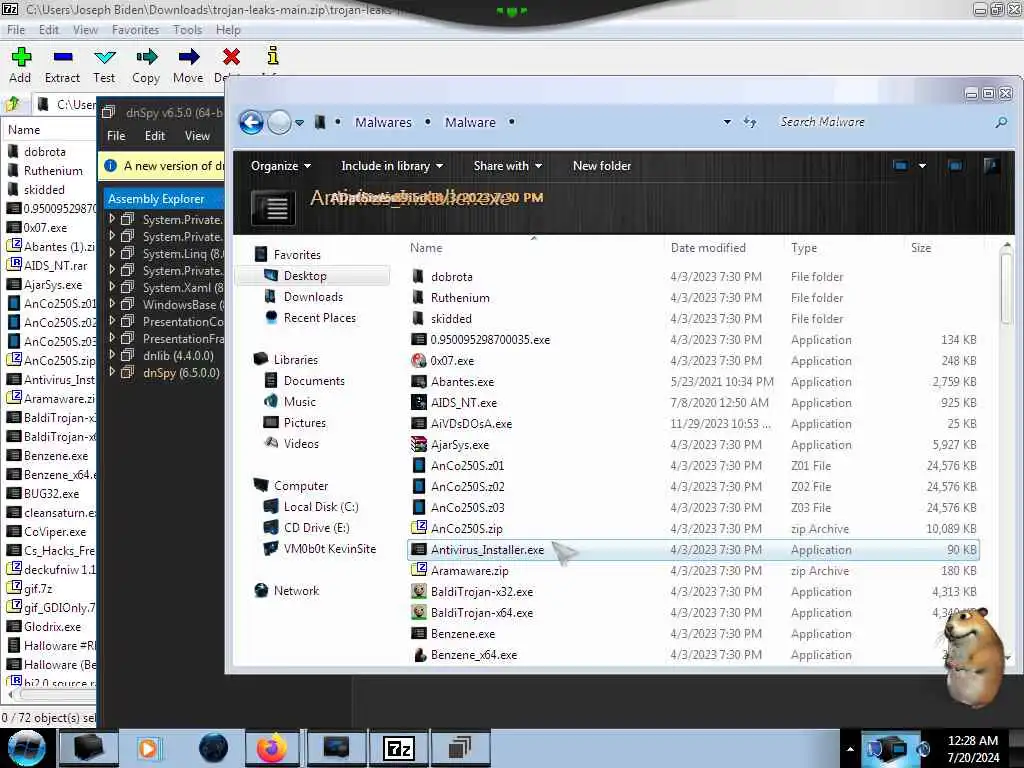The image size is (1024, 768).
Task: Click Malware breadcrumb segment
Action: click(x=470, y=122)
